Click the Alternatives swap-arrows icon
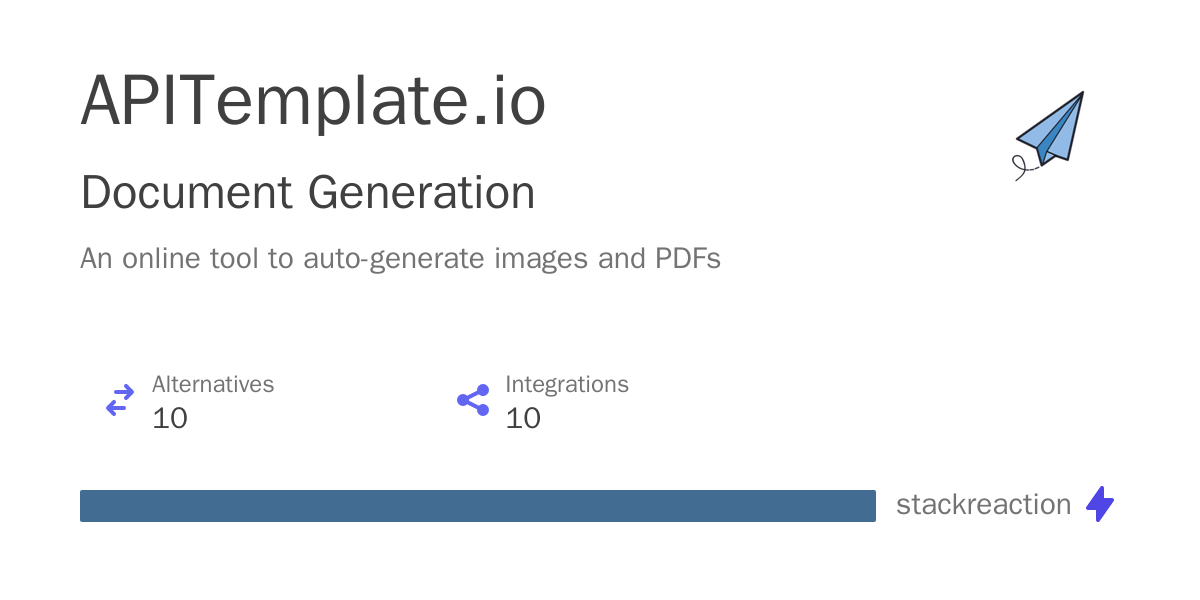This screenshot has width=1200, height=600. click(x=120, y=401)
